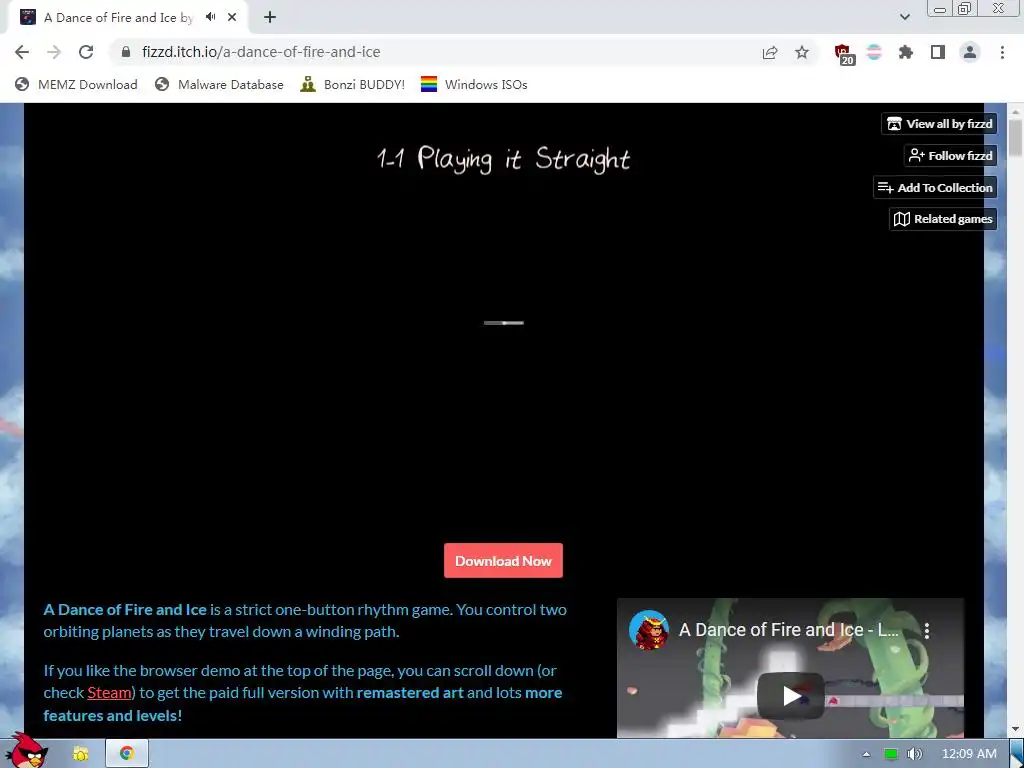Open the Bonzi BUDDY! bookmark
Image resolution: width=1024 pixels, height=768 pixels.
point(353,84)
